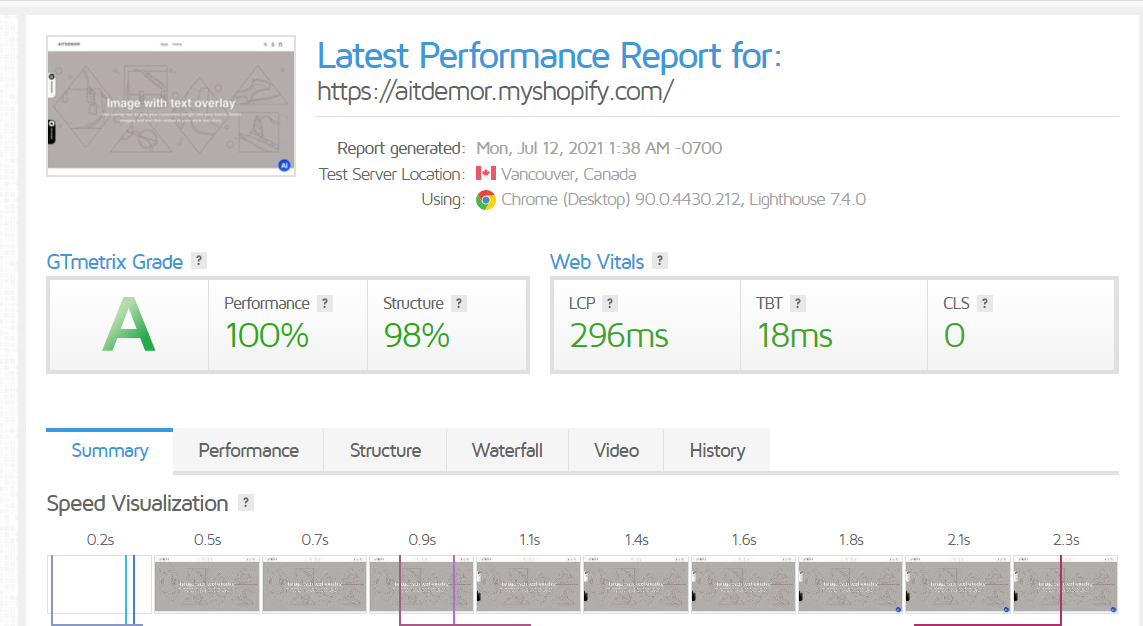Go to the Waterfall tab
The width and height of the screenshot is (1143, 626).
pos(507,450)
